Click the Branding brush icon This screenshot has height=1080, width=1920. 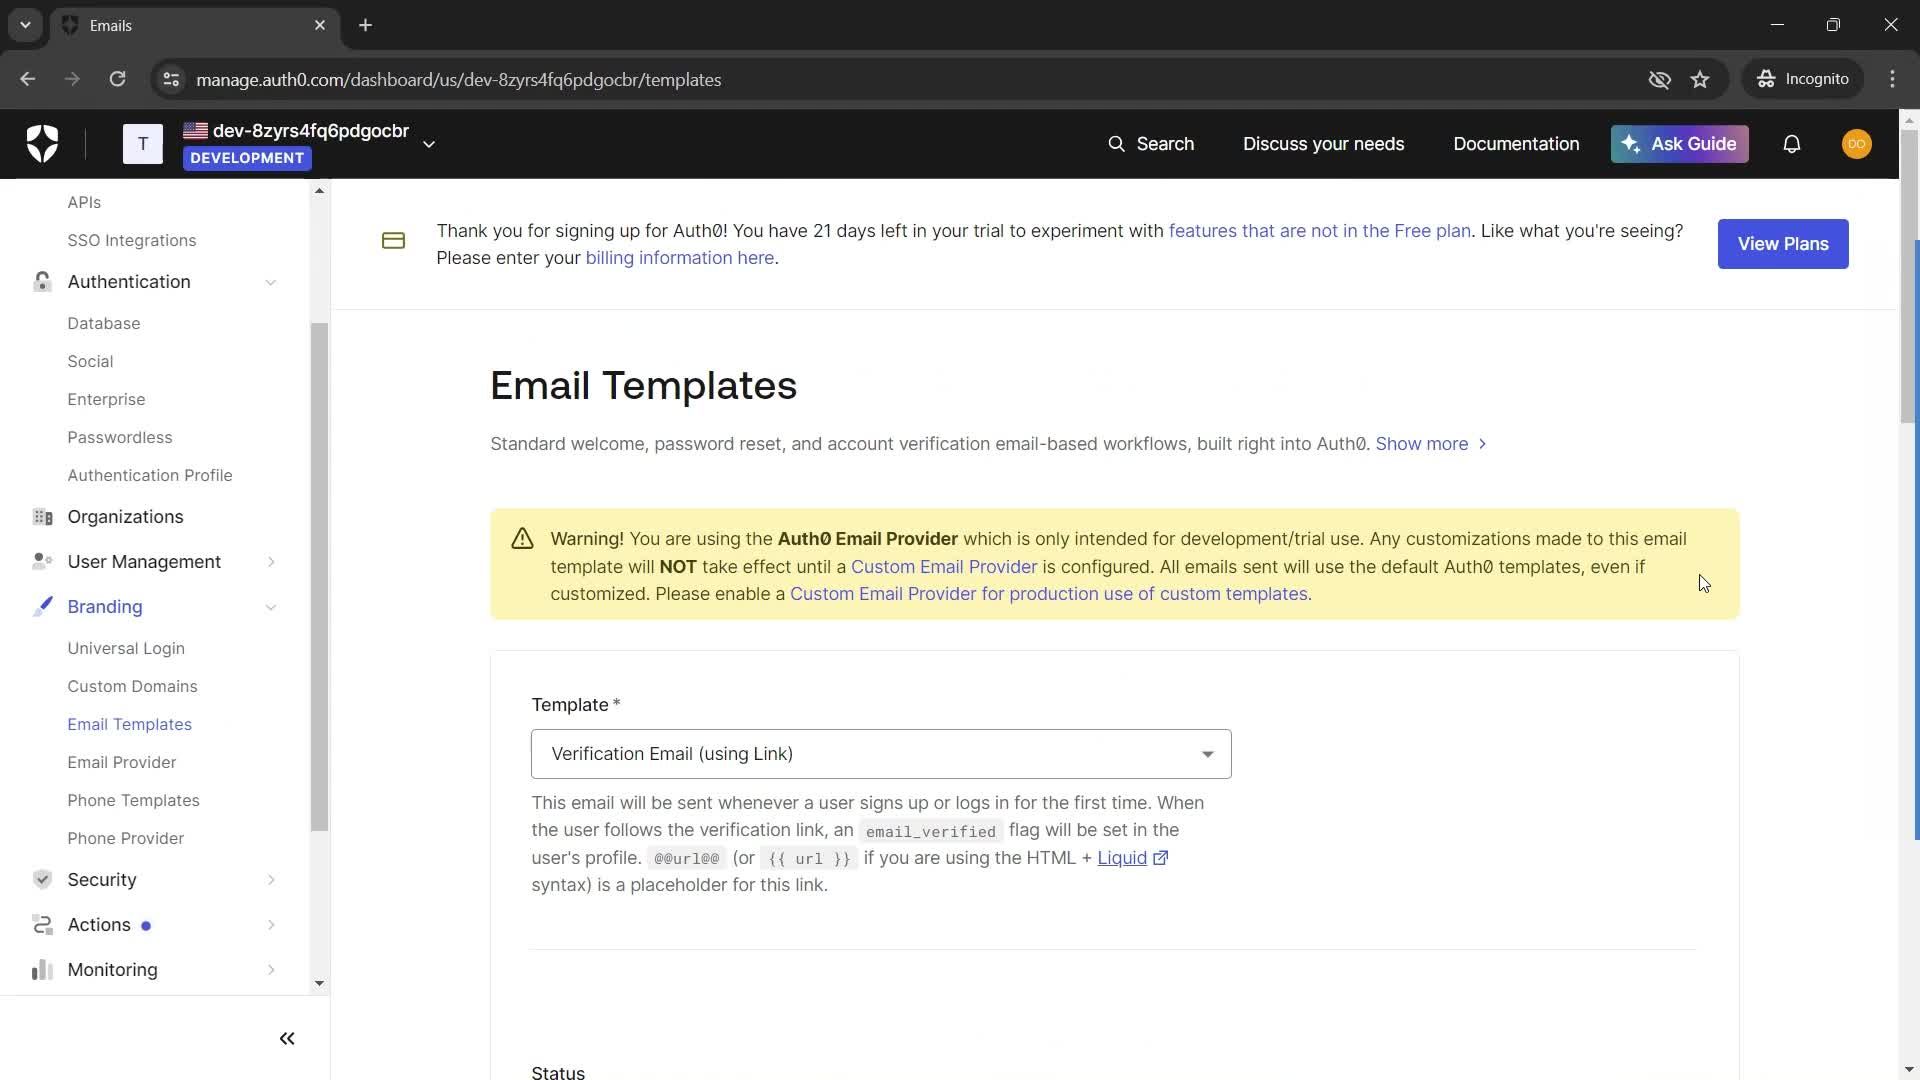point(42,607)
